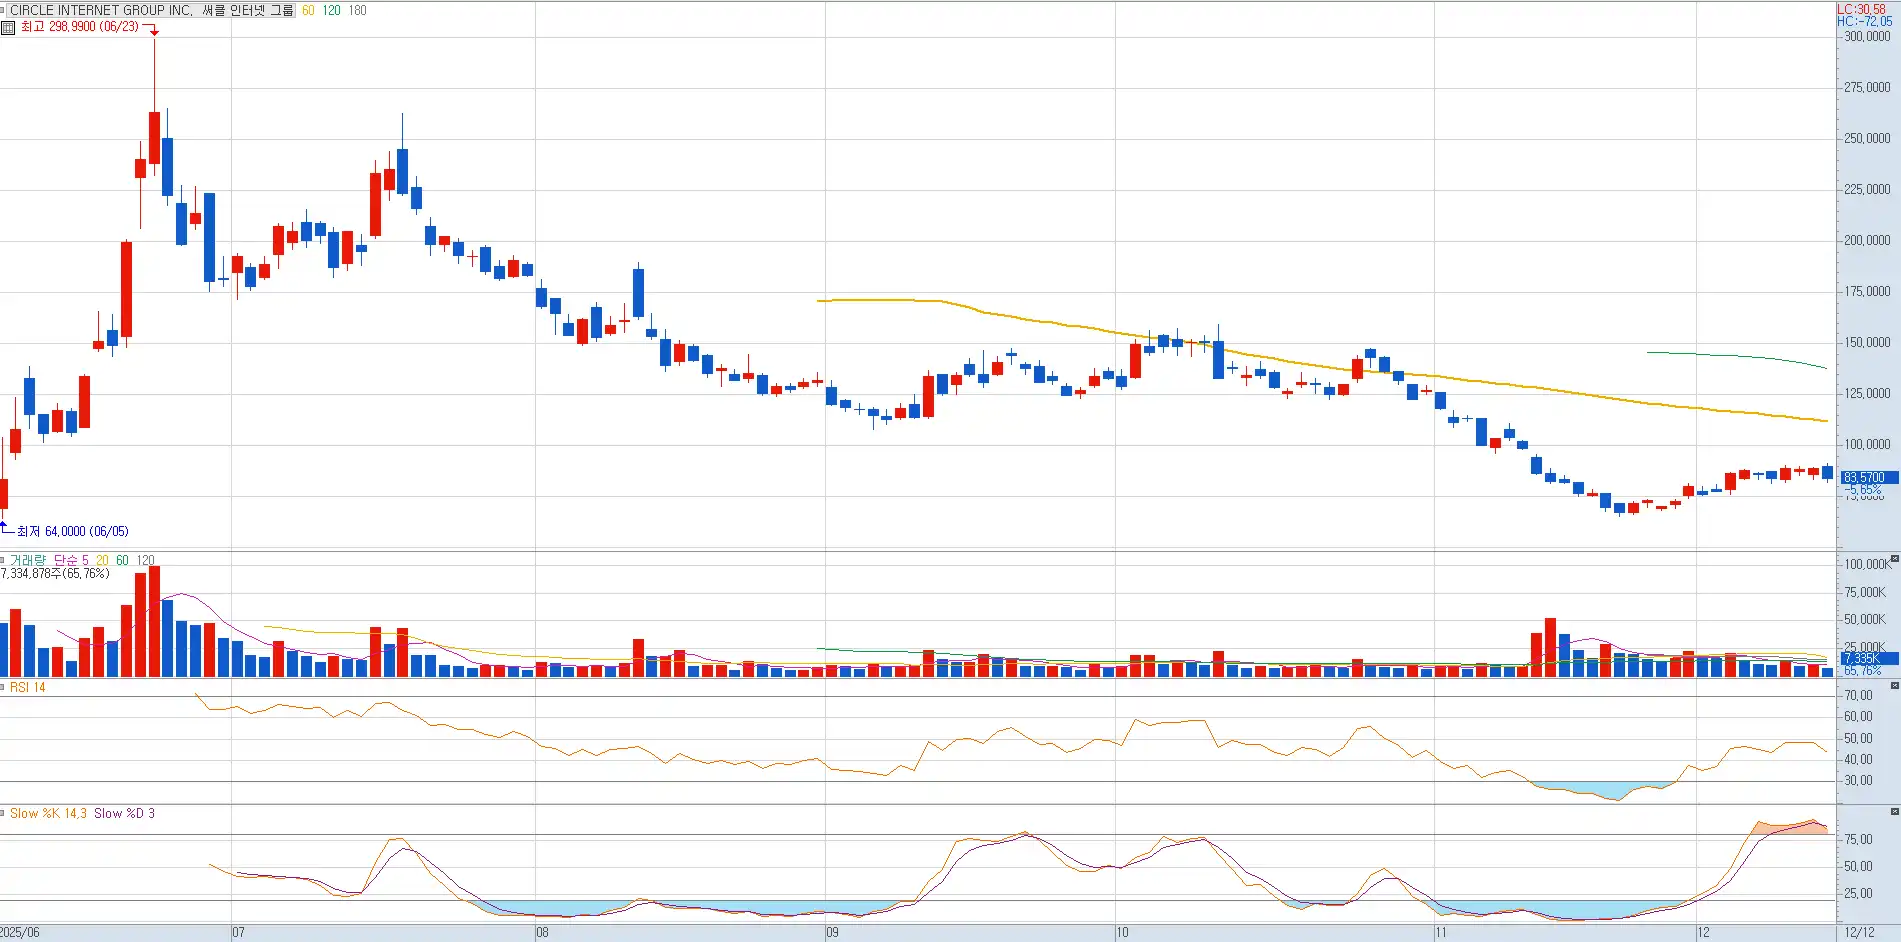Viewport: 1901px width, 942px height.
Task: Click the 12/12 date label on time axis
Action: coord(1860,933)
